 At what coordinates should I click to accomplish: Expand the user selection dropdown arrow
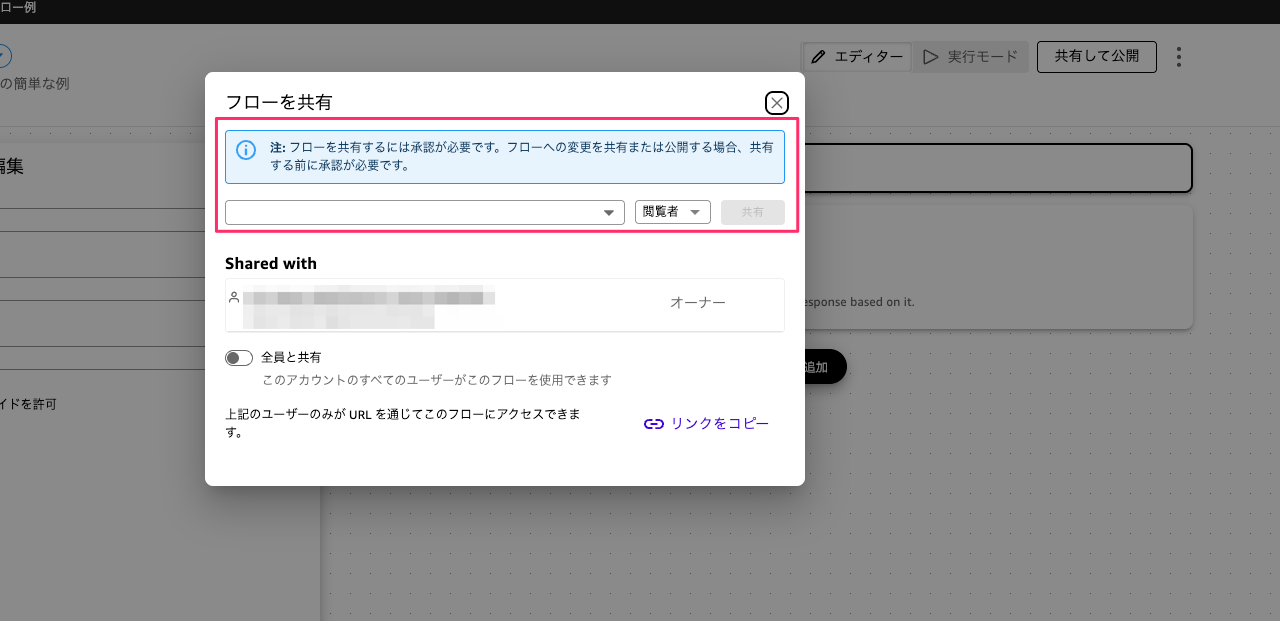(x=608, y=212)
